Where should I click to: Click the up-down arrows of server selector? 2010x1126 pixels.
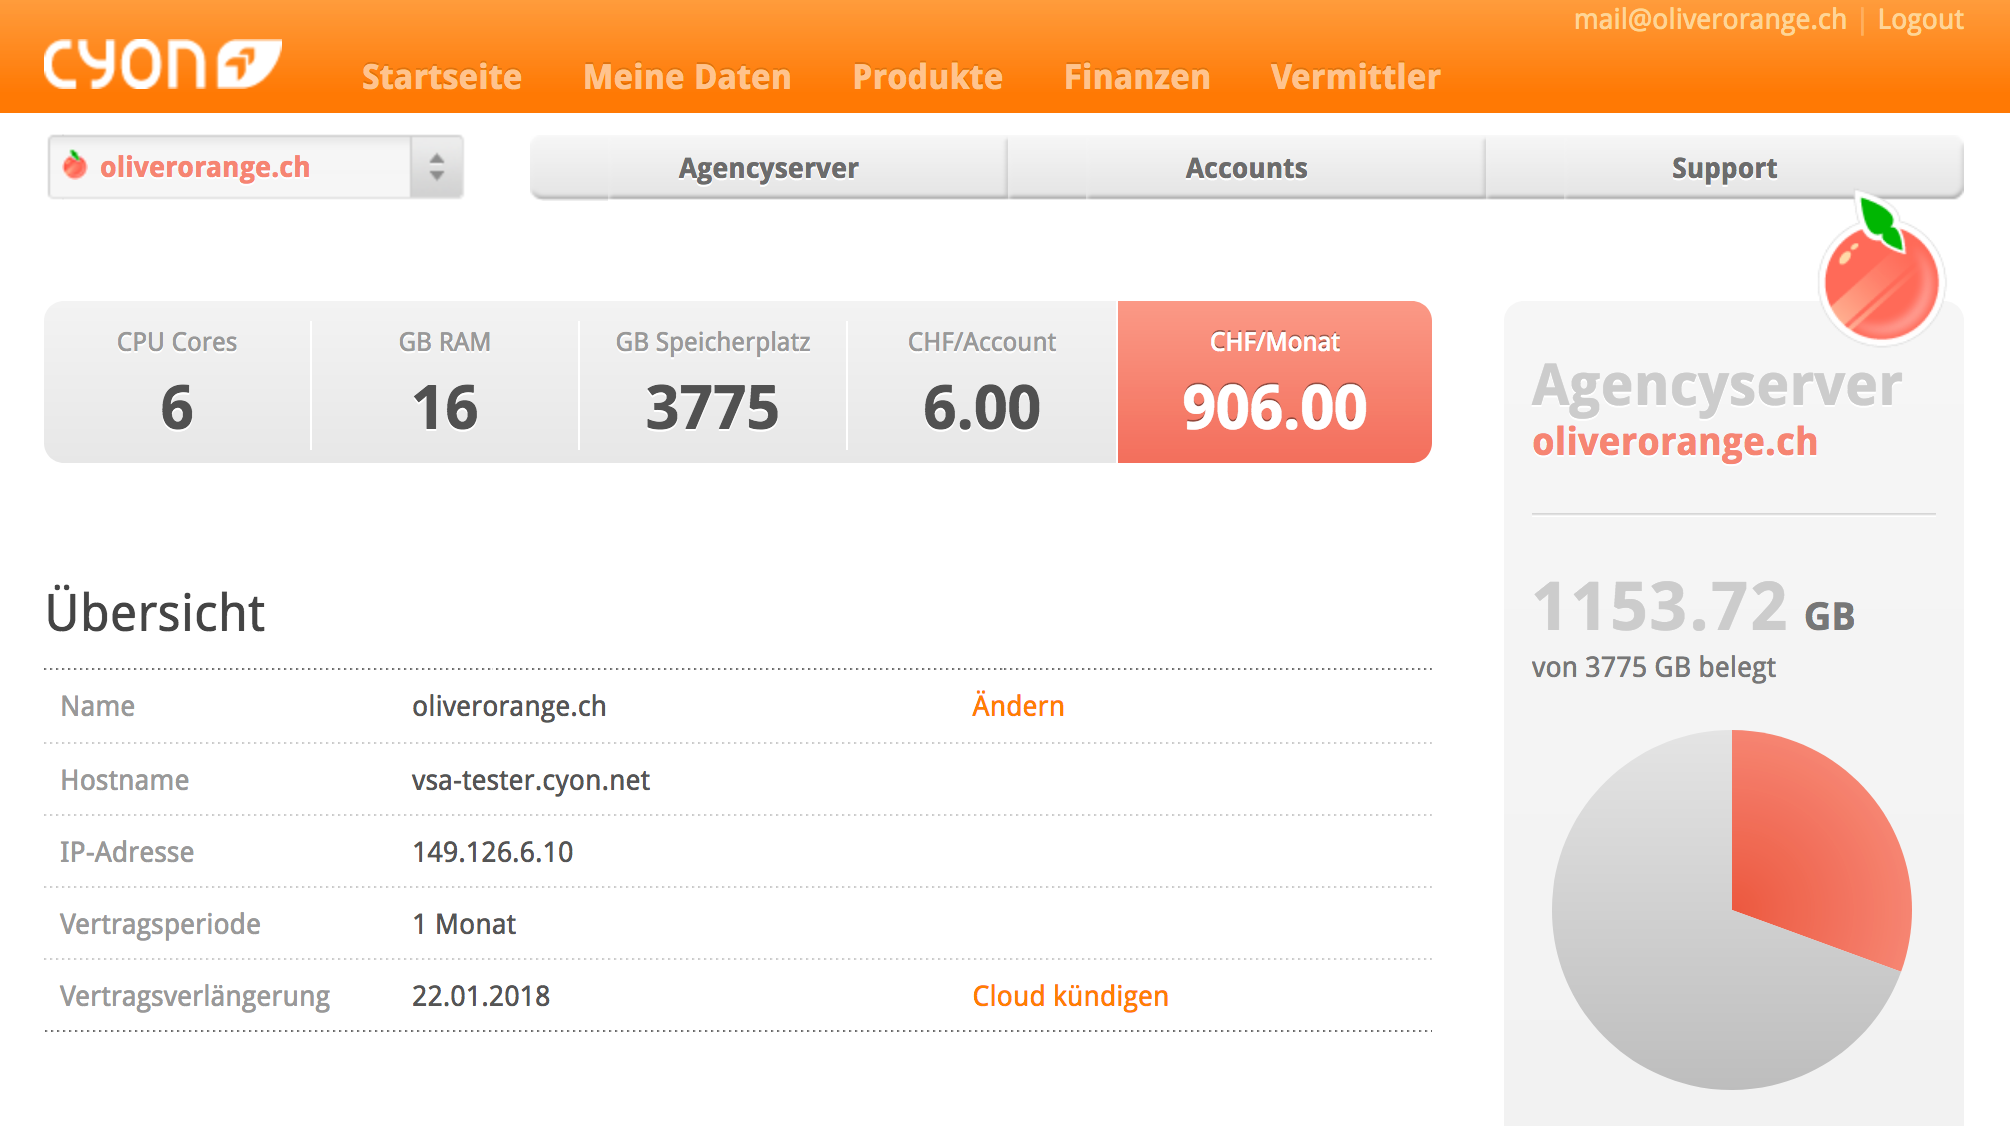437,167
